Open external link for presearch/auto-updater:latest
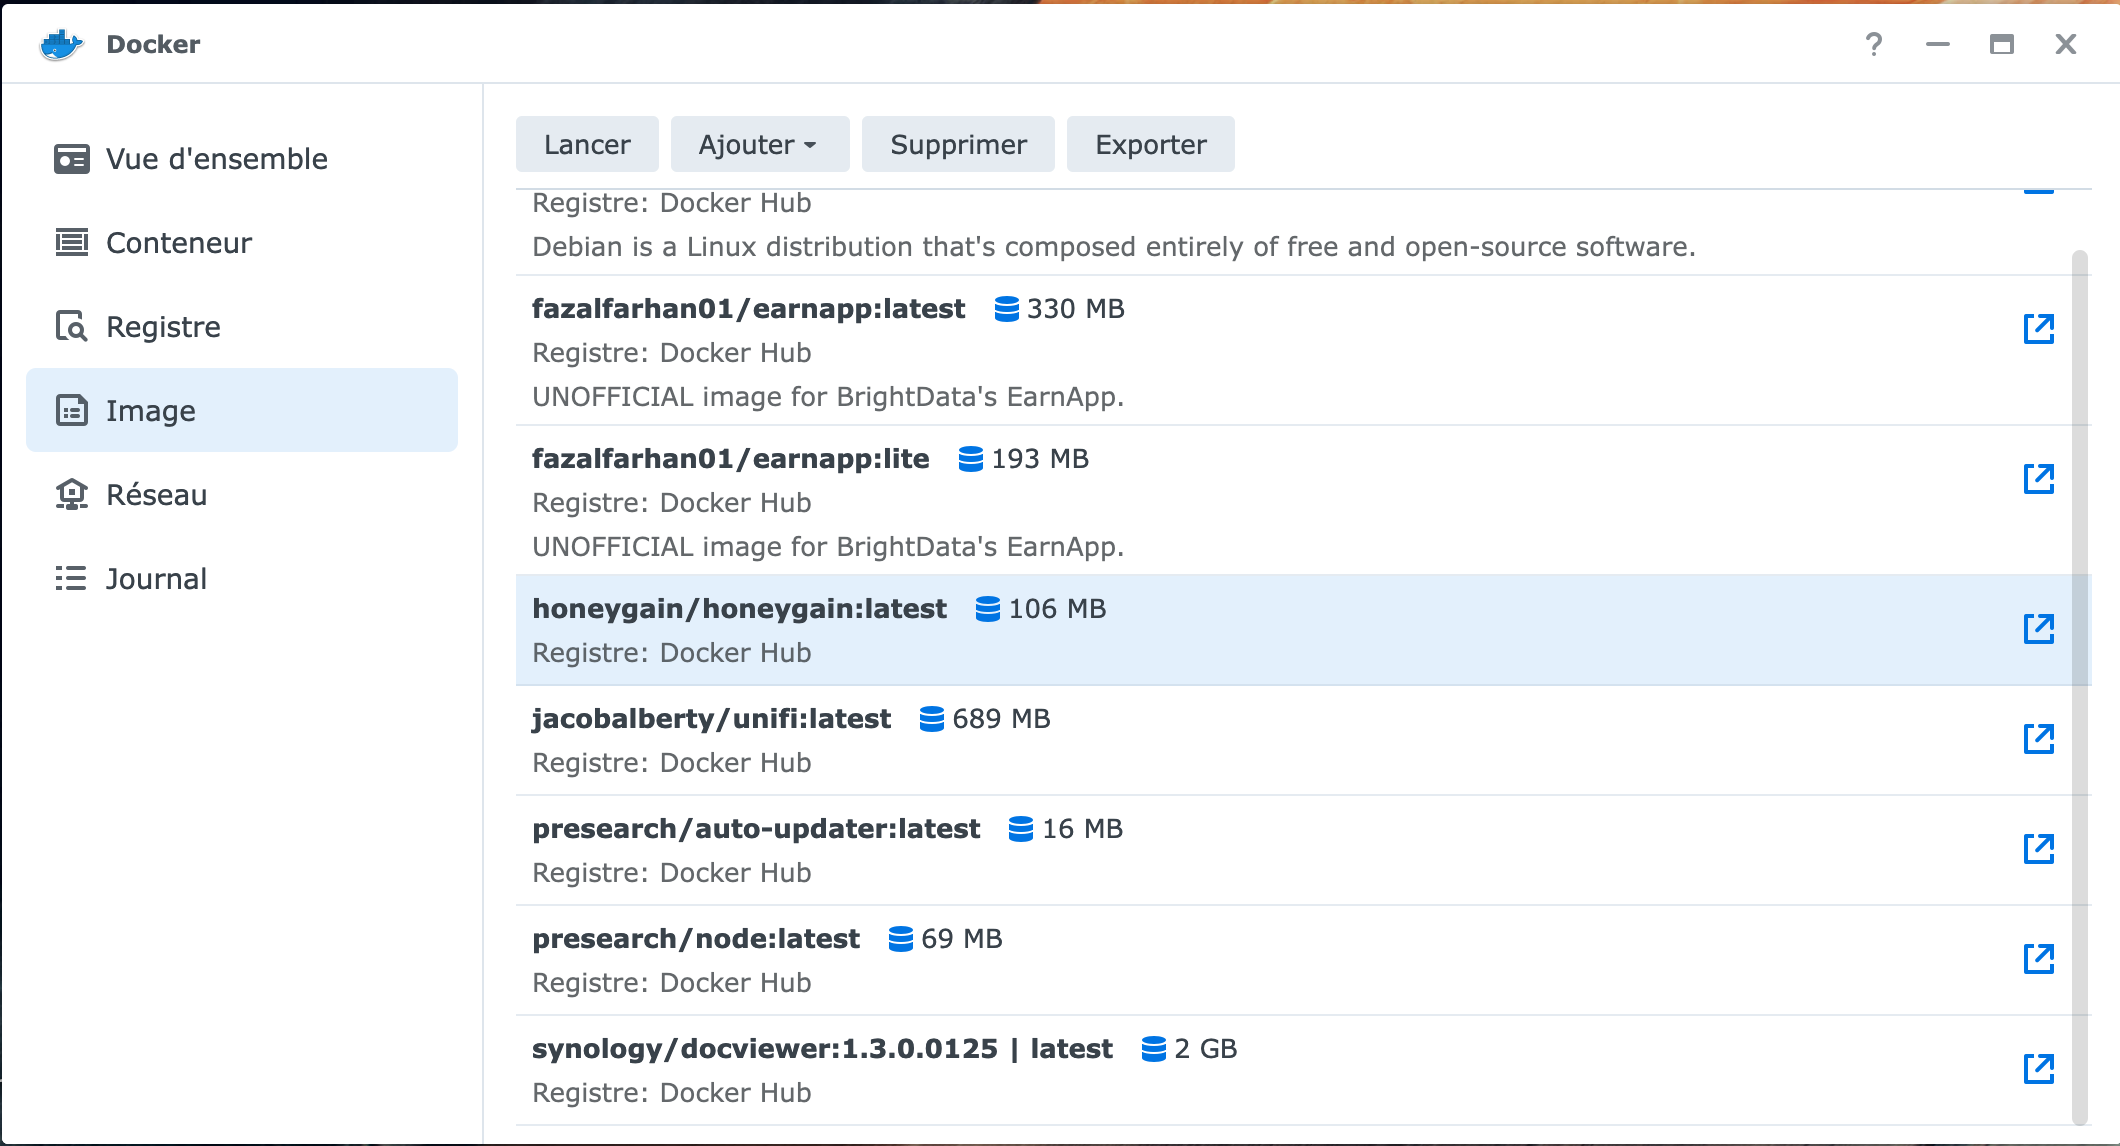The width and height of the screenshot is (2120, 1146). [x=2038, y=849]
